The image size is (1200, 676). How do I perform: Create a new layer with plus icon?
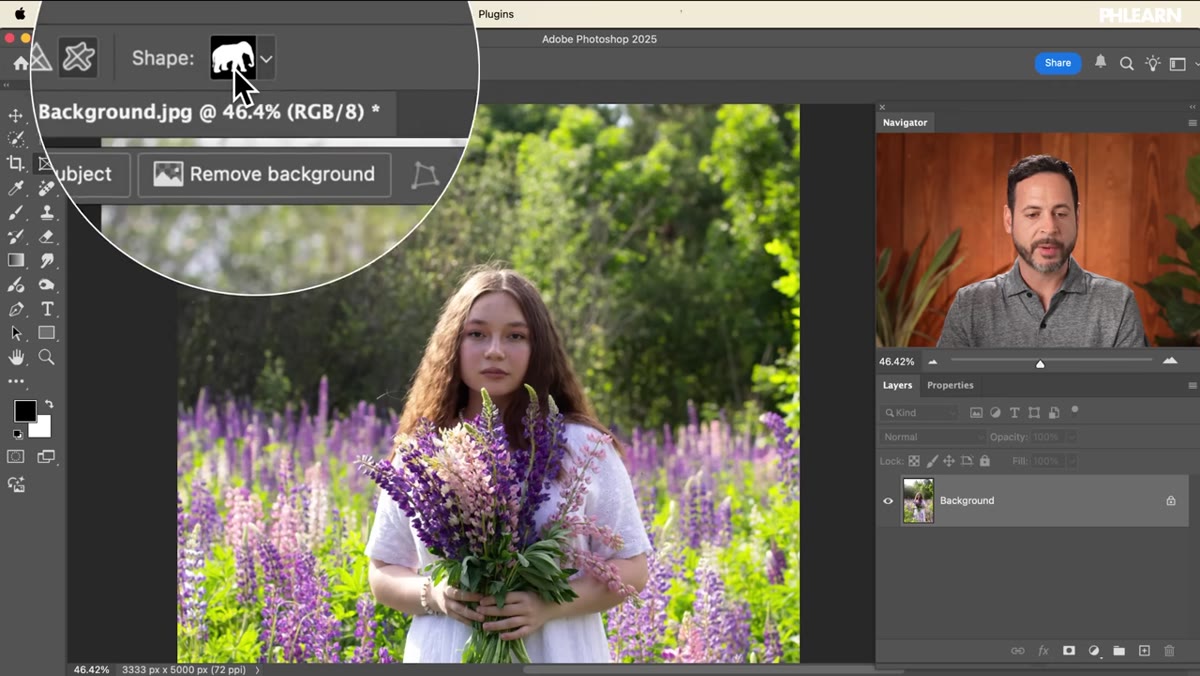(1145, 651)
